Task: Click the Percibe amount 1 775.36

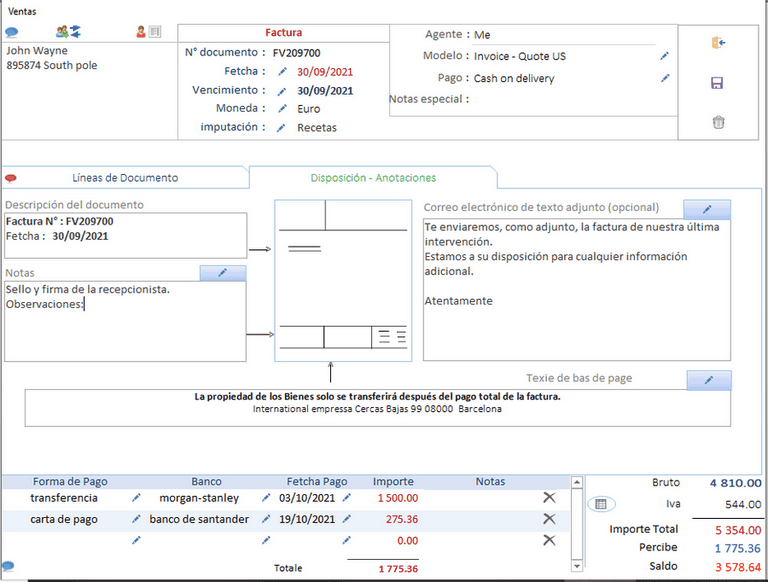Action: 738,548
